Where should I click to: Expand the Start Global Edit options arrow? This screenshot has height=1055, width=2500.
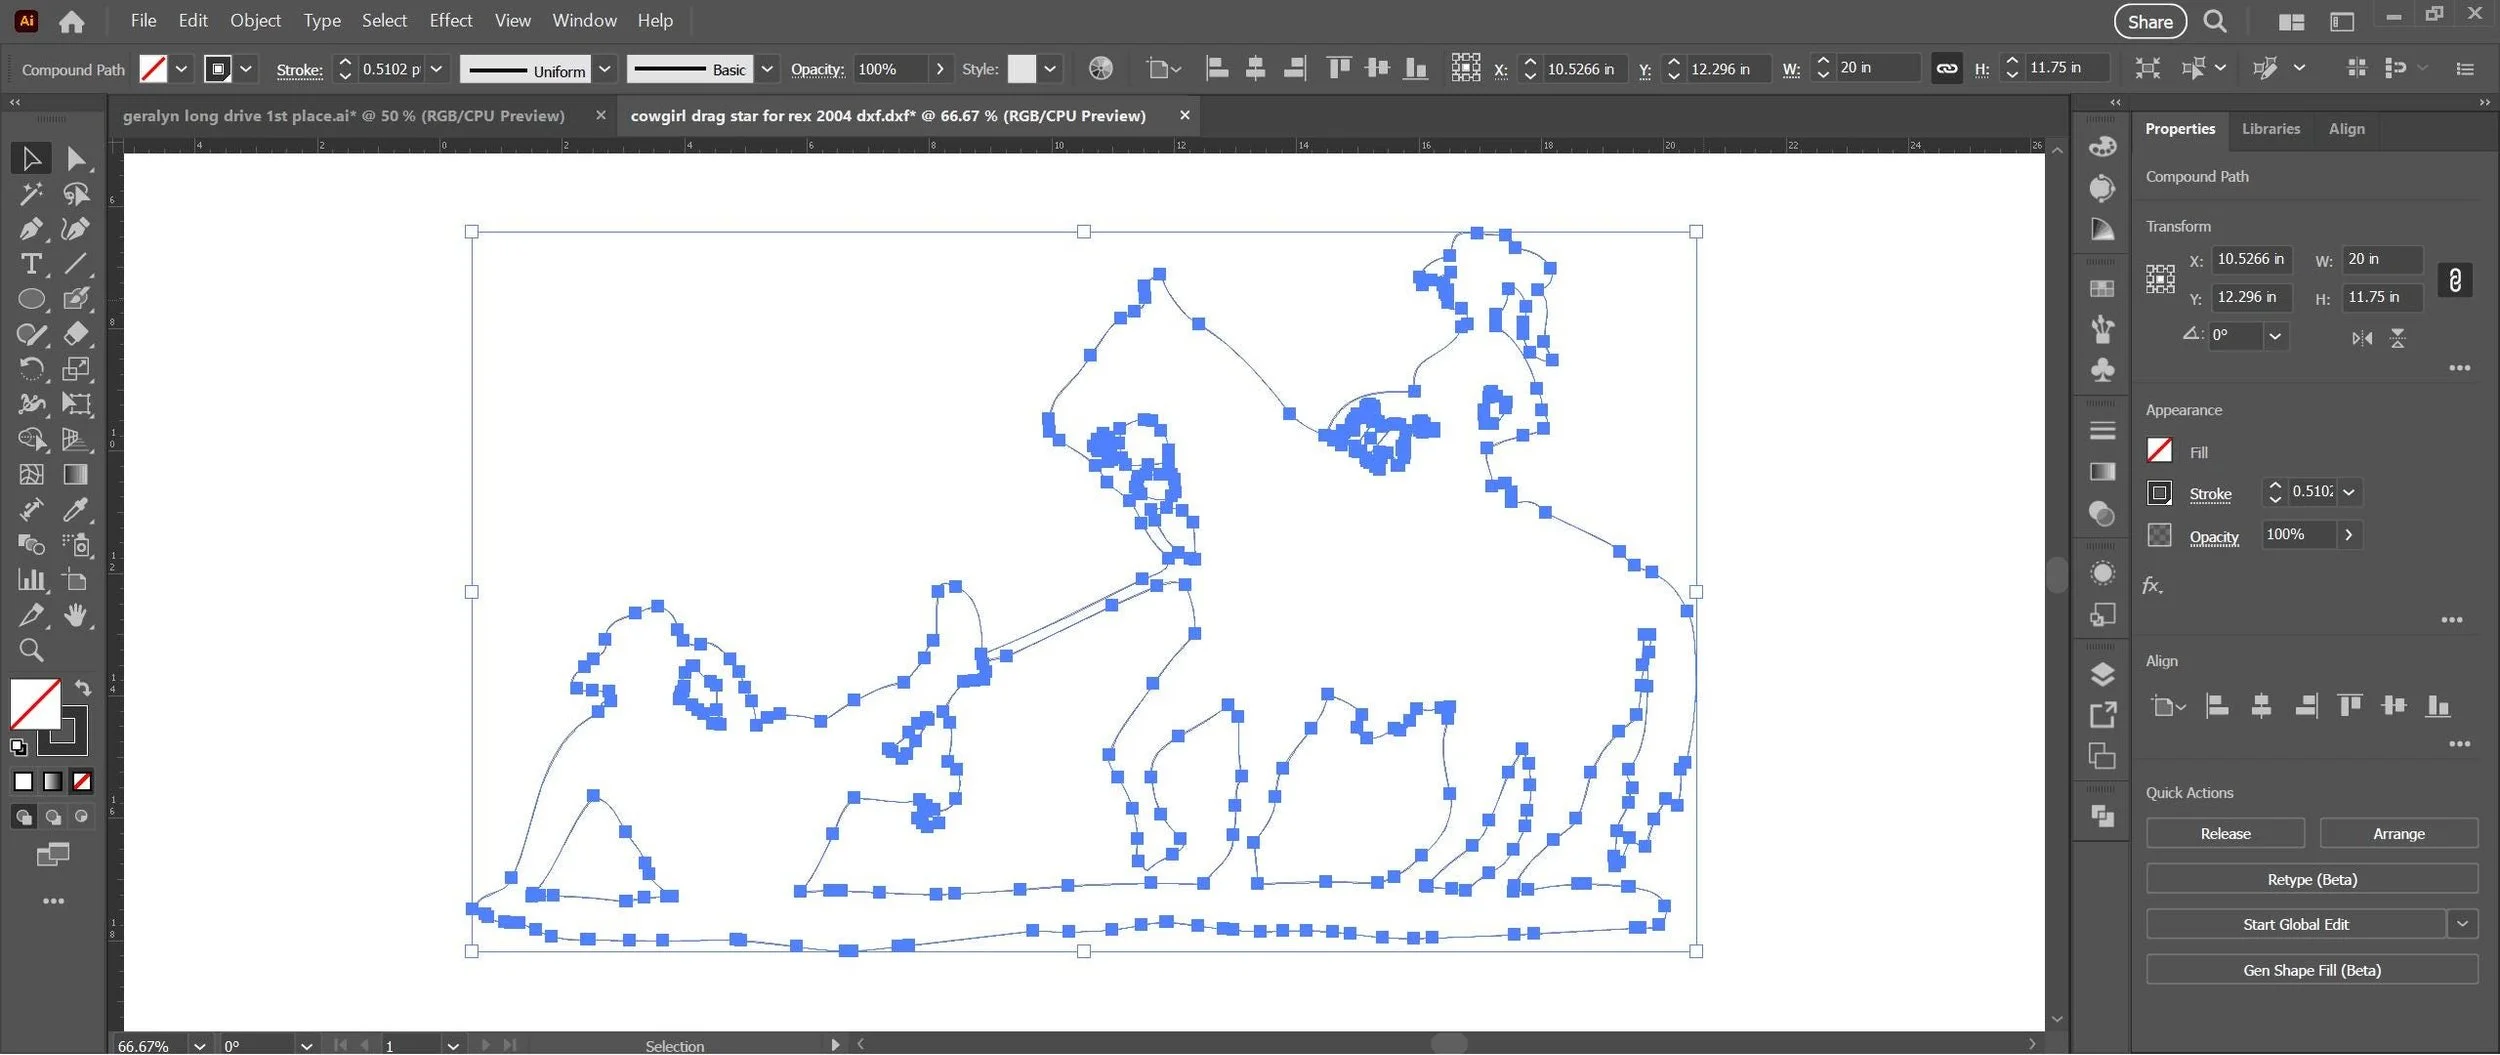[2462, 925]
